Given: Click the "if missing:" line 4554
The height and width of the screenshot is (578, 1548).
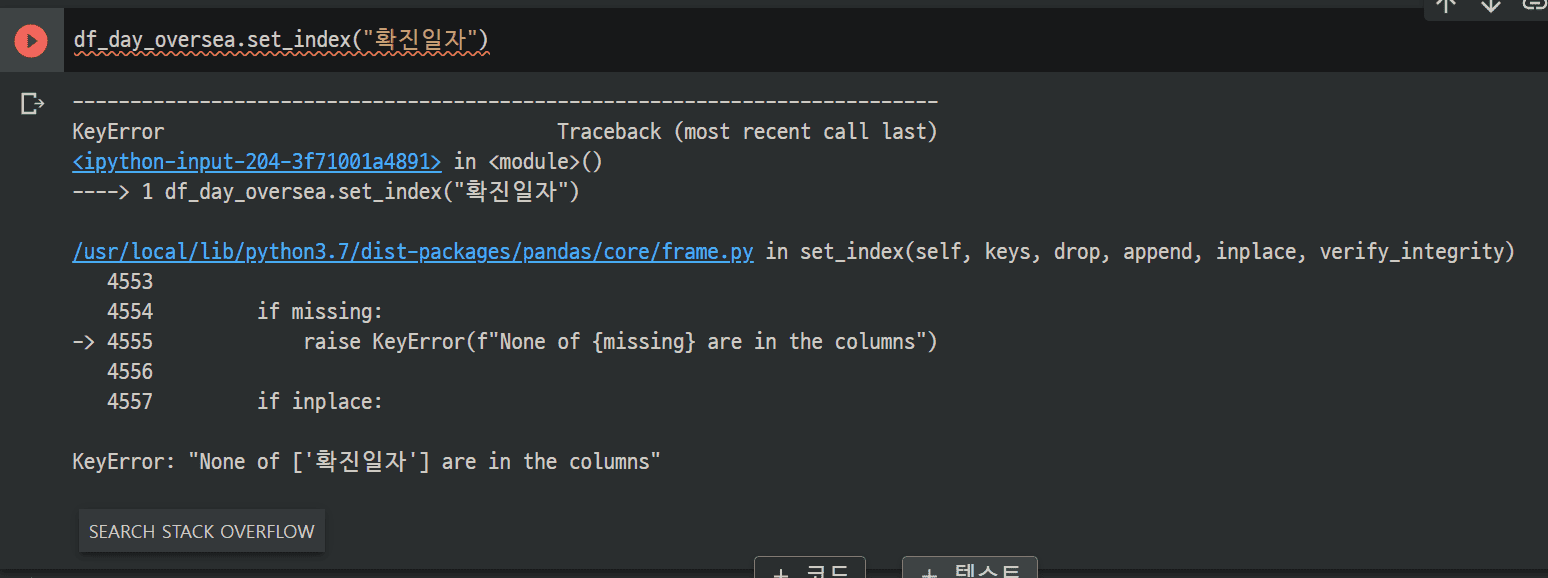Looking at the screenshot, I should 320,311.
